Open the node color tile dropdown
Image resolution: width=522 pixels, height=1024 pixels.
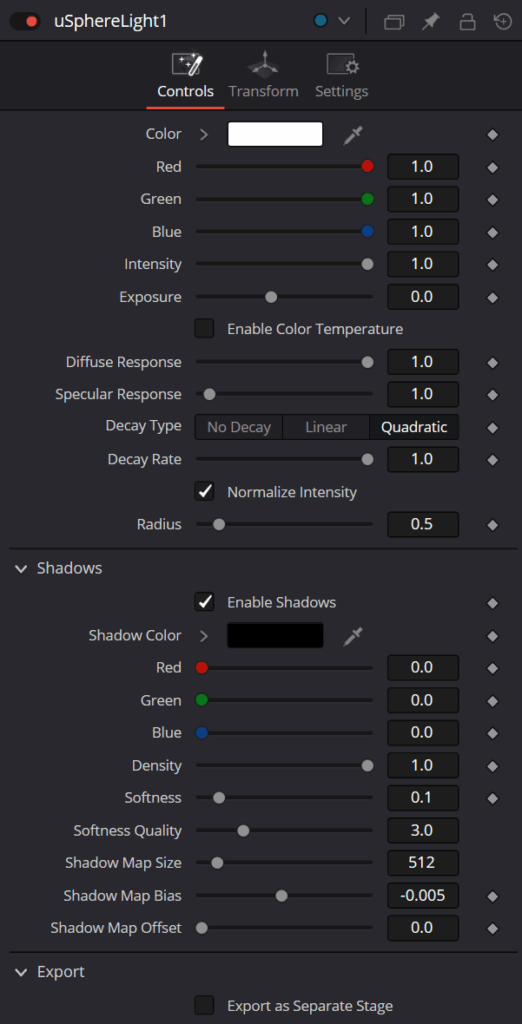[x=332, y=21]
